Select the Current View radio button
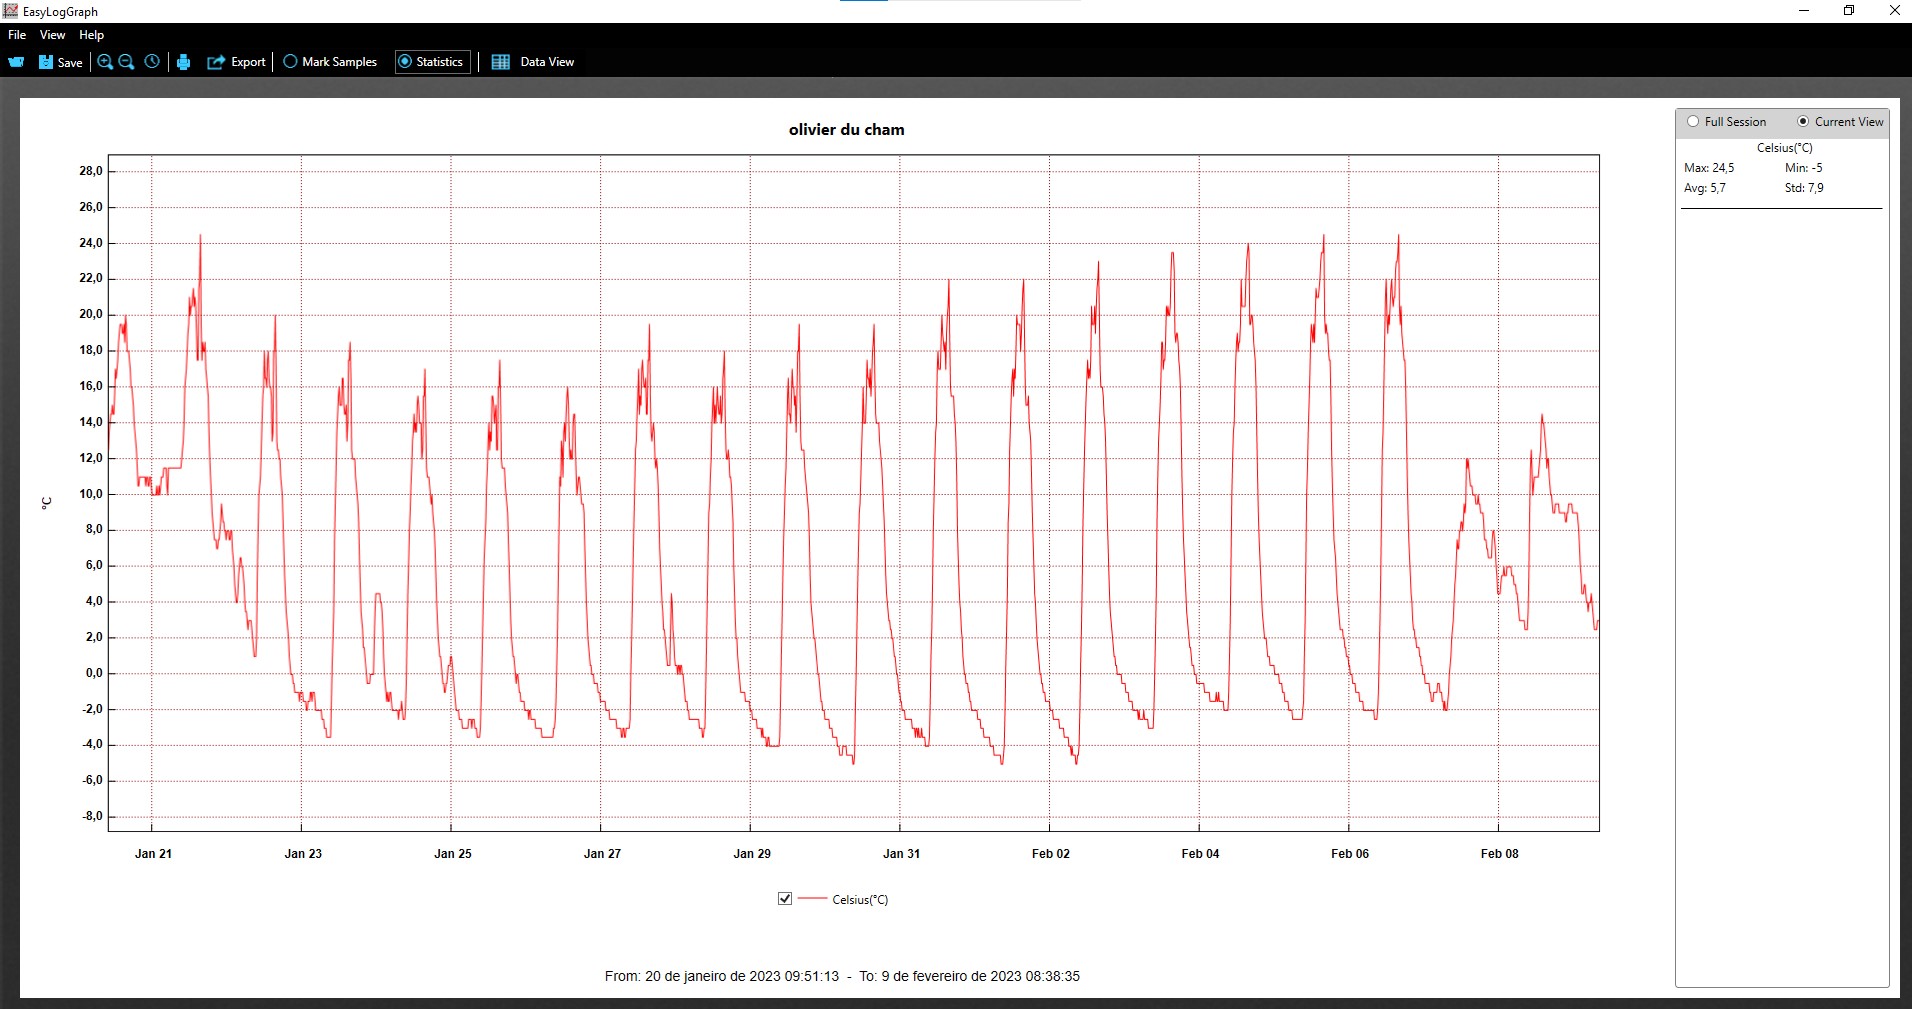 coord(1803,122)
